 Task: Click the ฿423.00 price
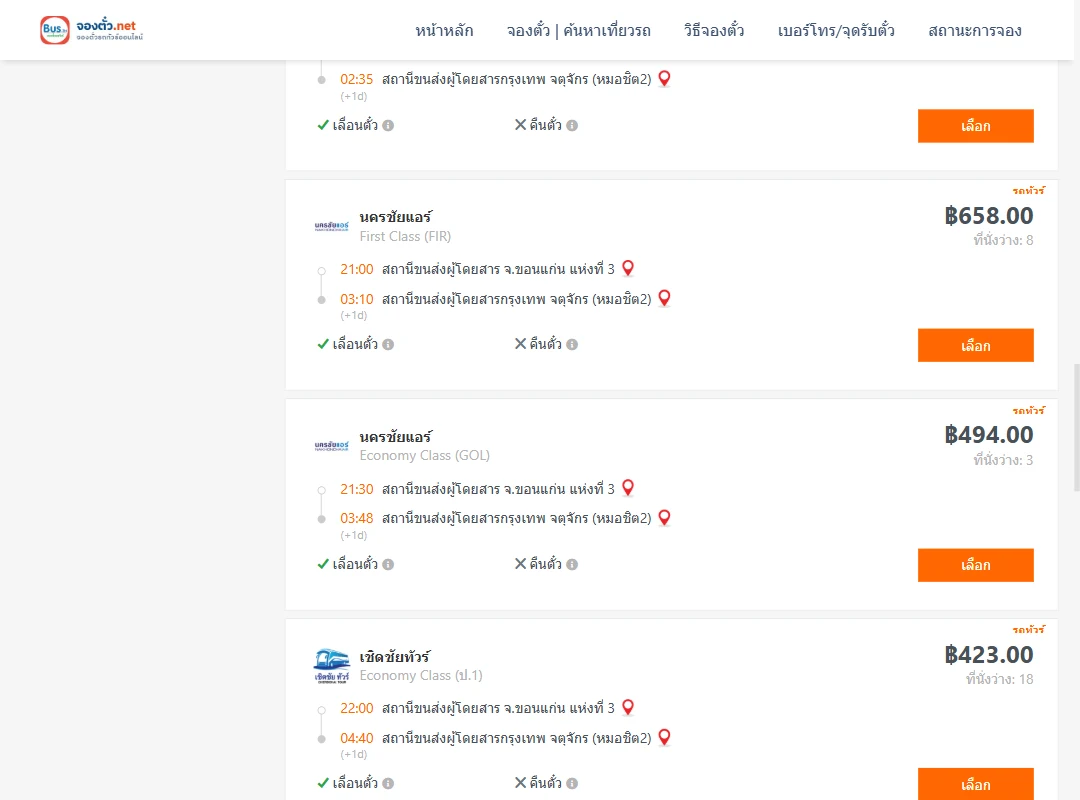[989, 655]
